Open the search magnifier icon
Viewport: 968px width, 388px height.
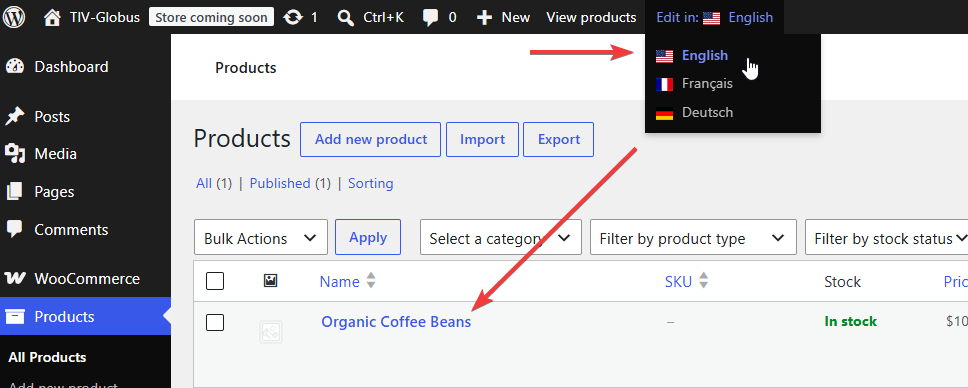(x=346, y=17)
